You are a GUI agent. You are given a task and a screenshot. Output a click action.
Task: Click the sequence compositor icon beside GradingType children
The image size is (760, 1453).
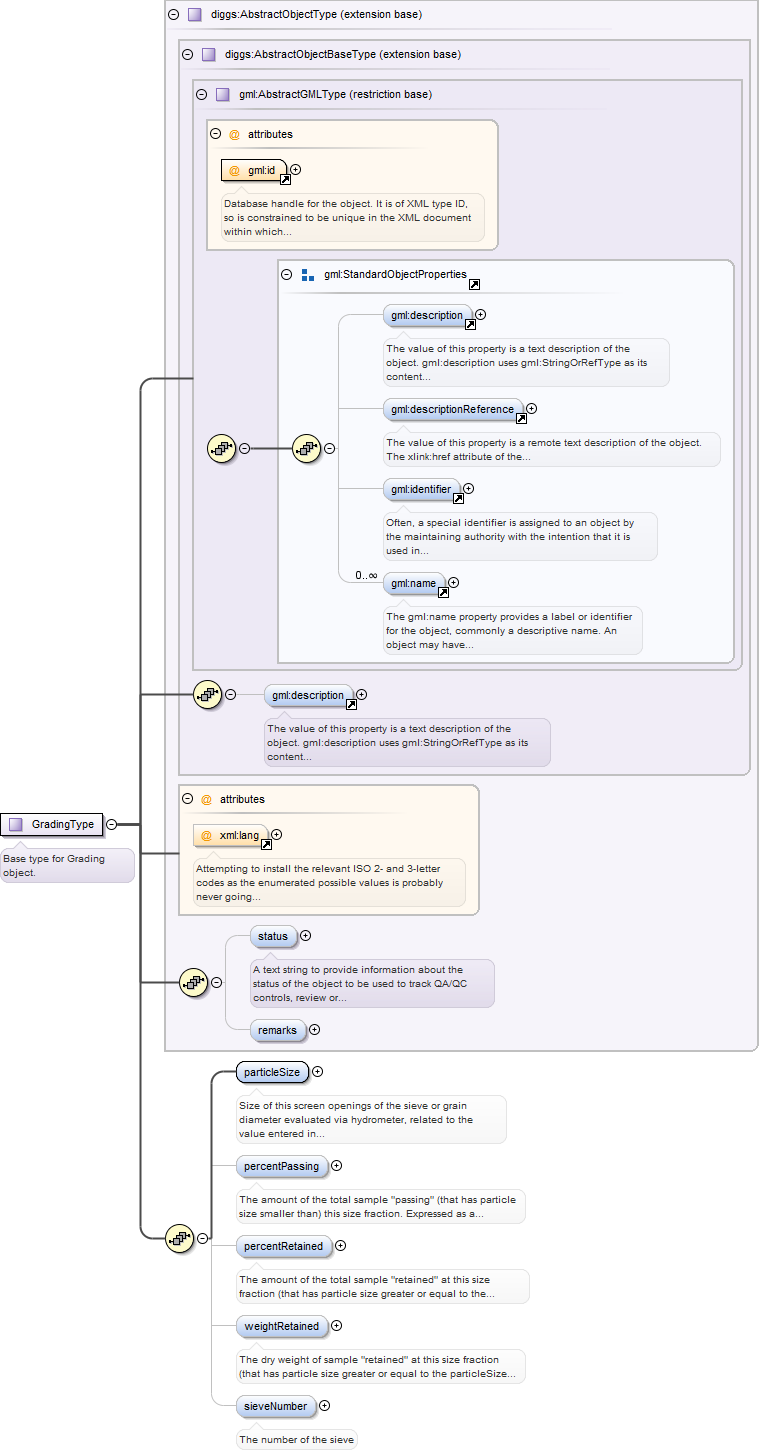[x=179, y=1238]
